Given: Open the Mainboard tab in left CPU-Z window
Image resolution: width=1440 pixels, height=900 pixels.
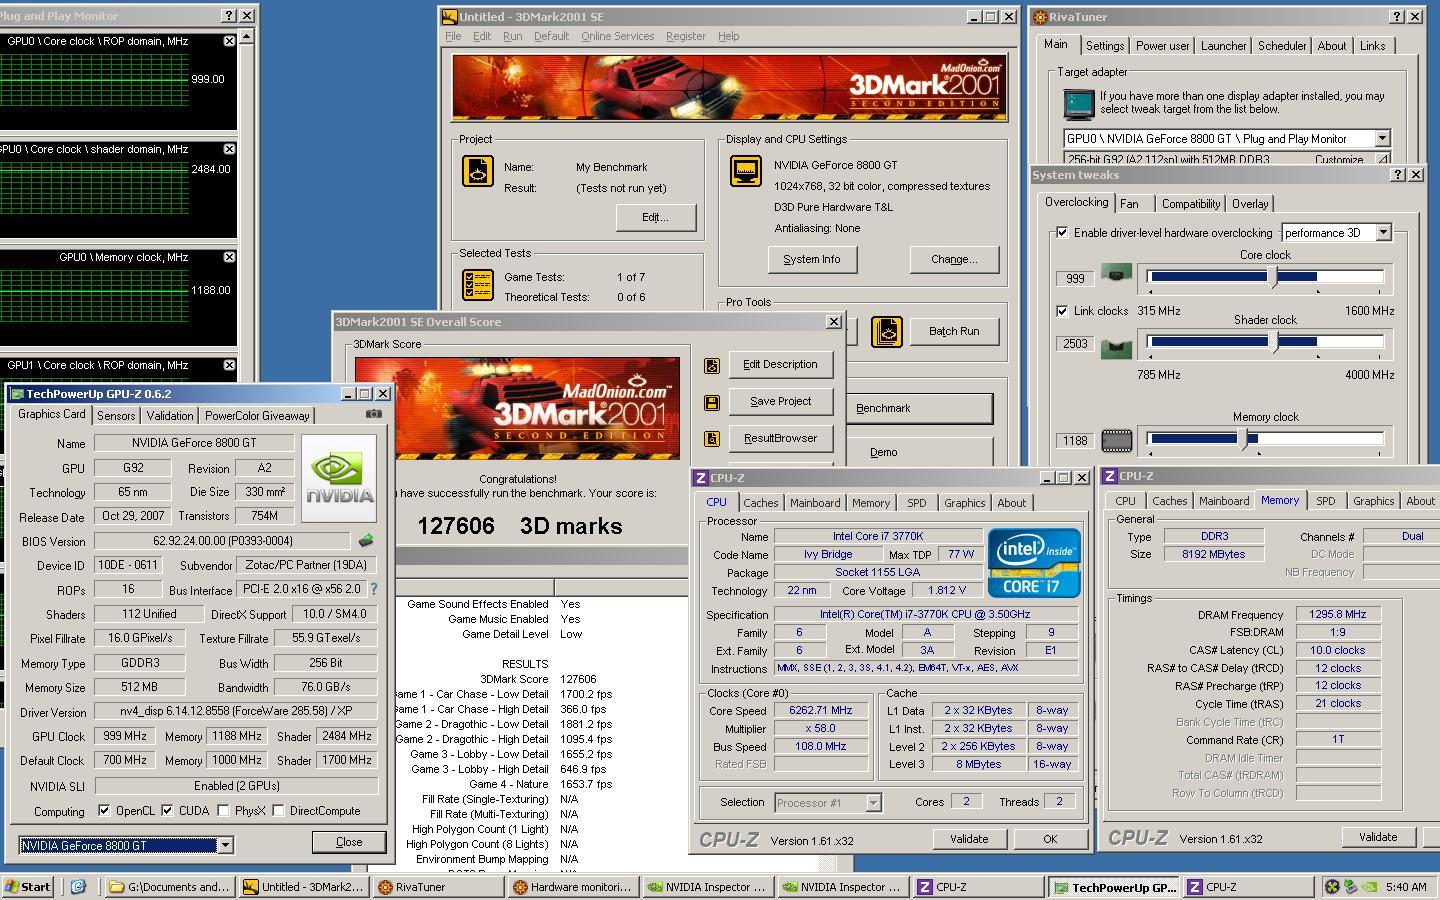Looking at the screenshot, I should tap(815, 503).
